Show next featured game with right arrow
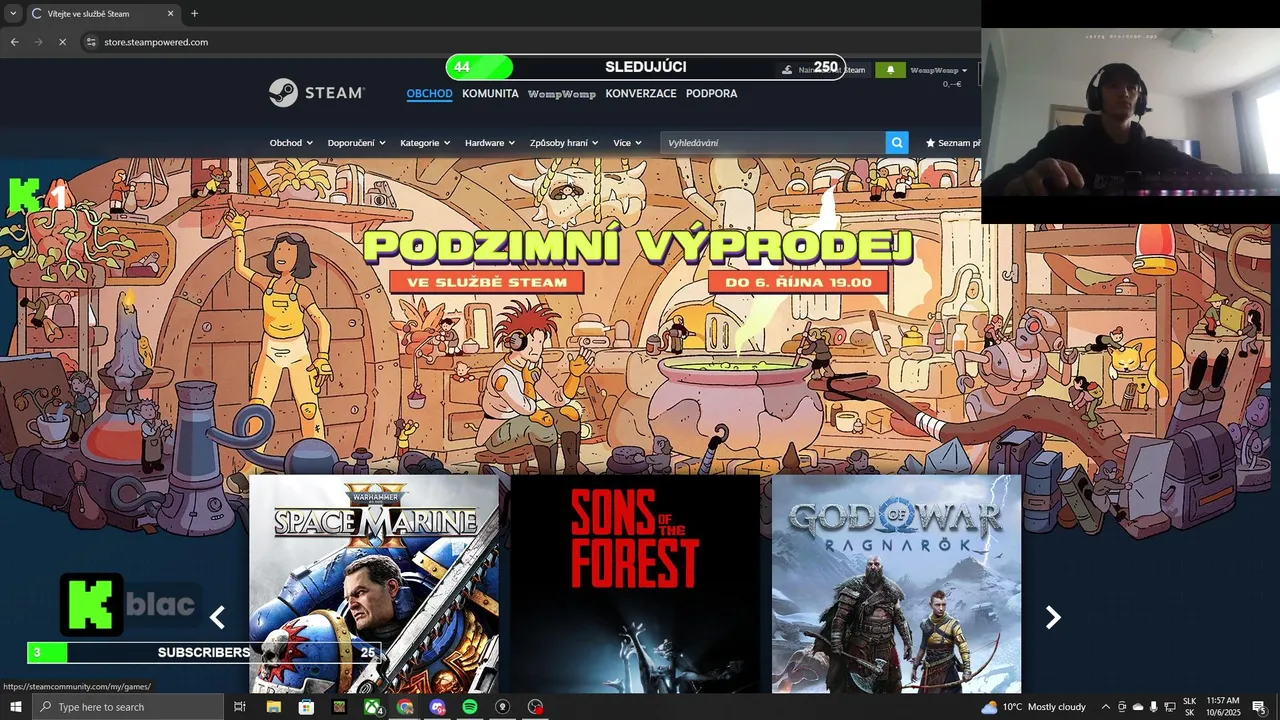 1052,618
